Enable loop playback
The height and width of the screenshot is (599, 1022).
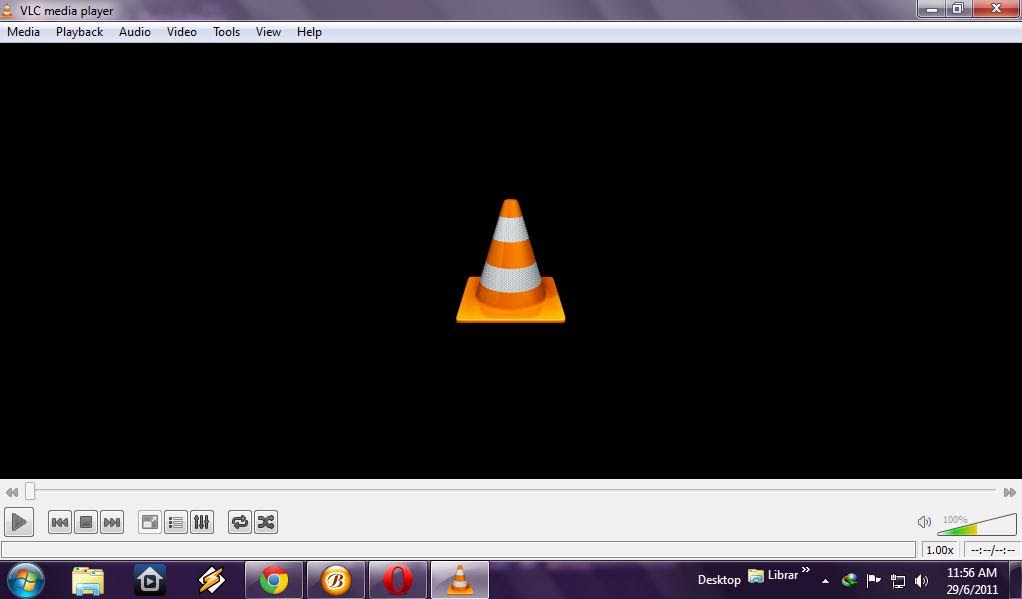click(239, 521)
